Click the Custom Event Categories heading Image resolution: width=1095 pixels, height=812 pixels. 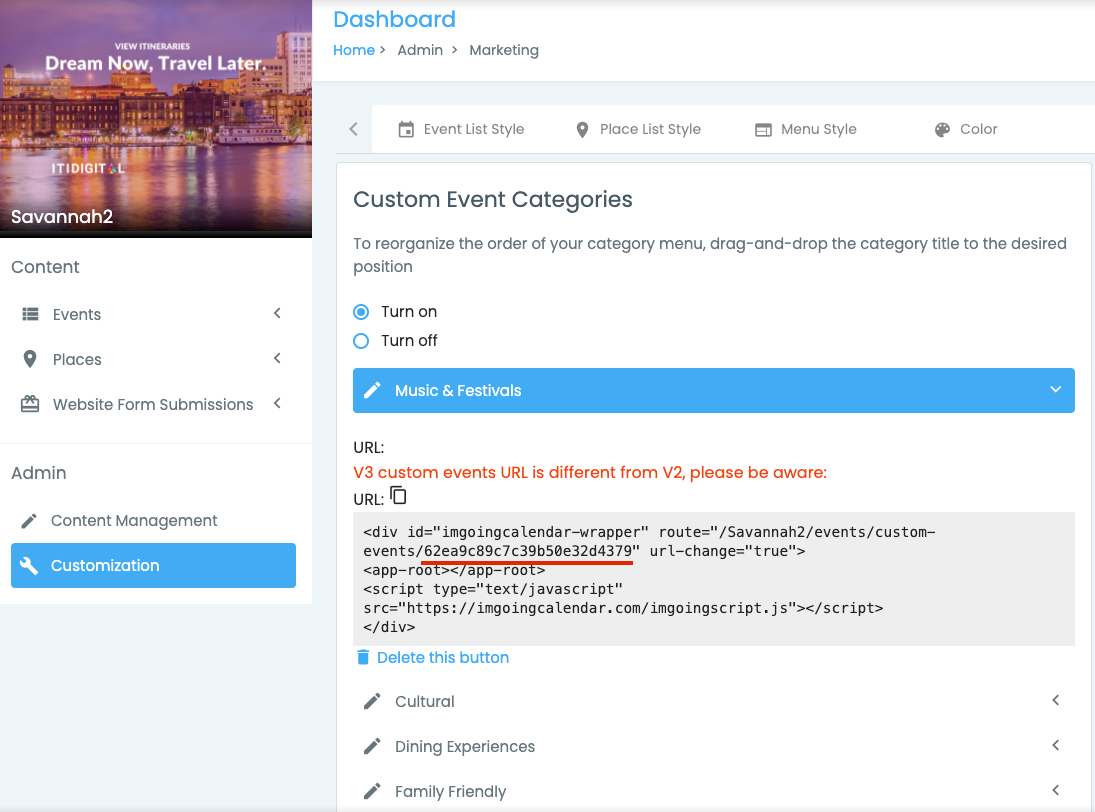492,200
